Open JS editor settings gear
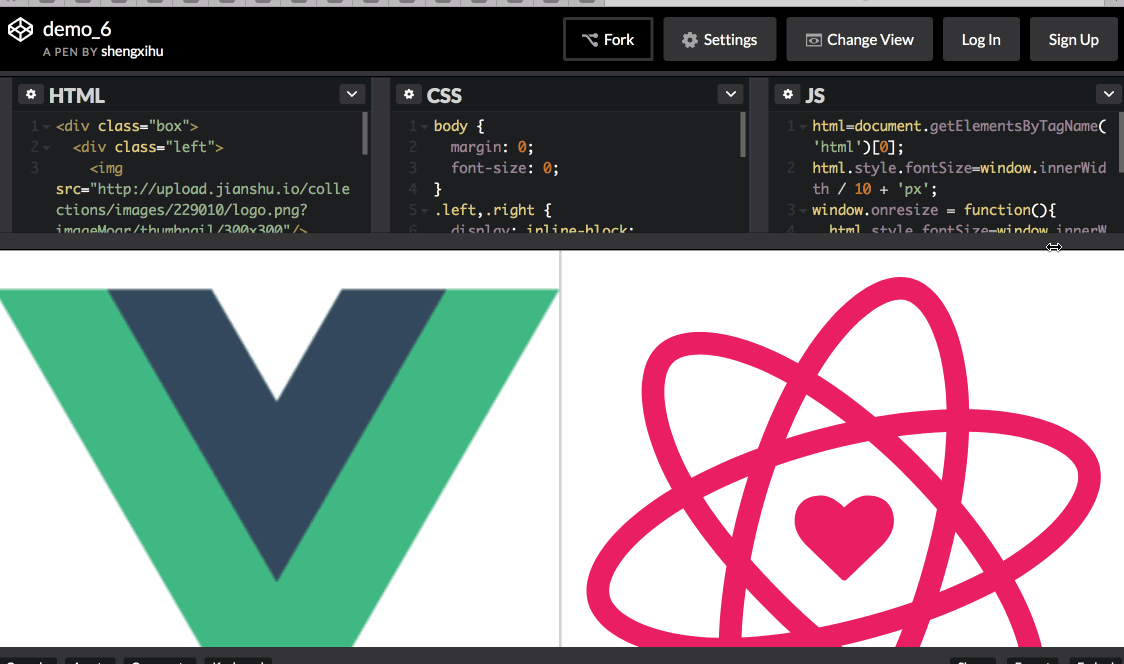 click(x=788, y=94)
